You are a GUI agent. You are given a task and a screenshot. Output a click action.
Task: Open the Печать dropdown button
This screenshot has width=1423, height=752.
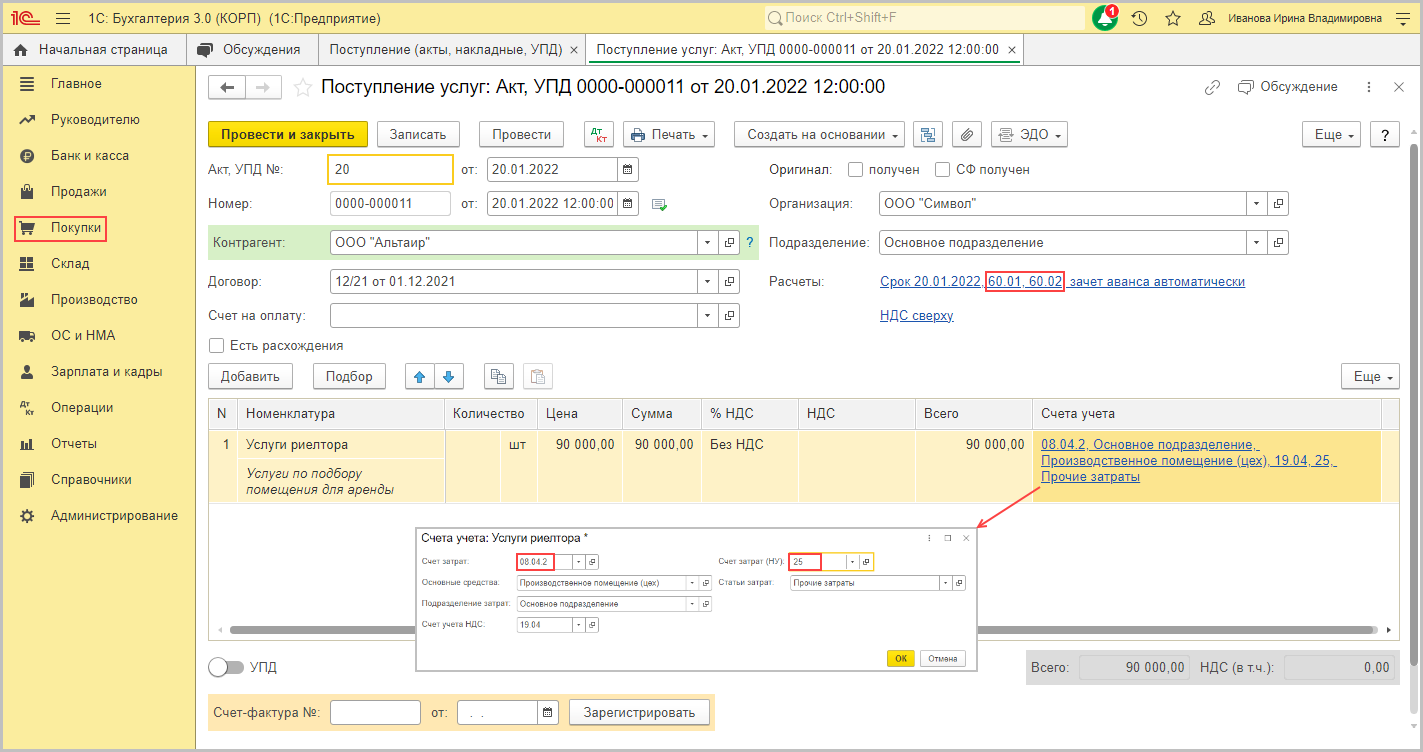[669, 135]
